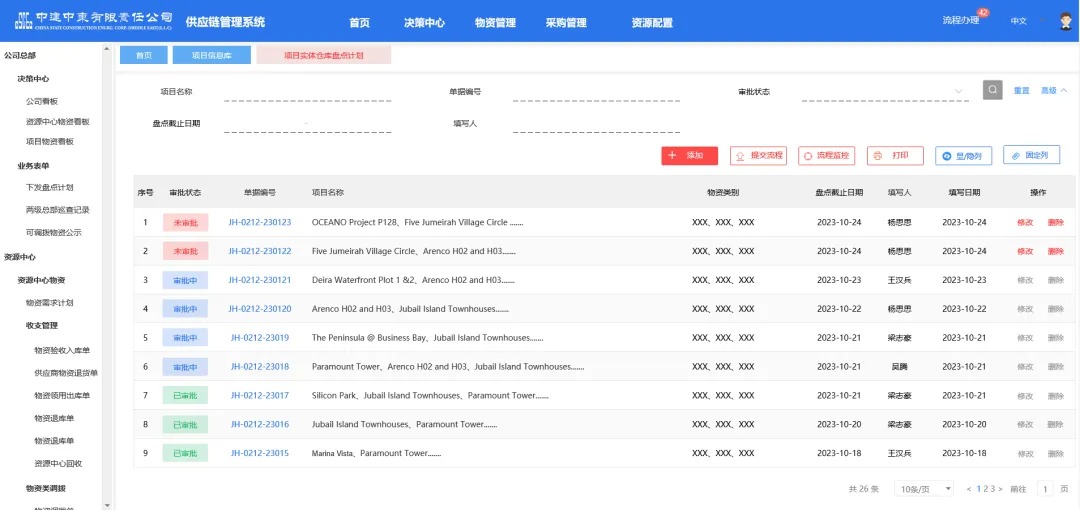Open the 采购管理 top menu
1080x511 pixels.
566,23
